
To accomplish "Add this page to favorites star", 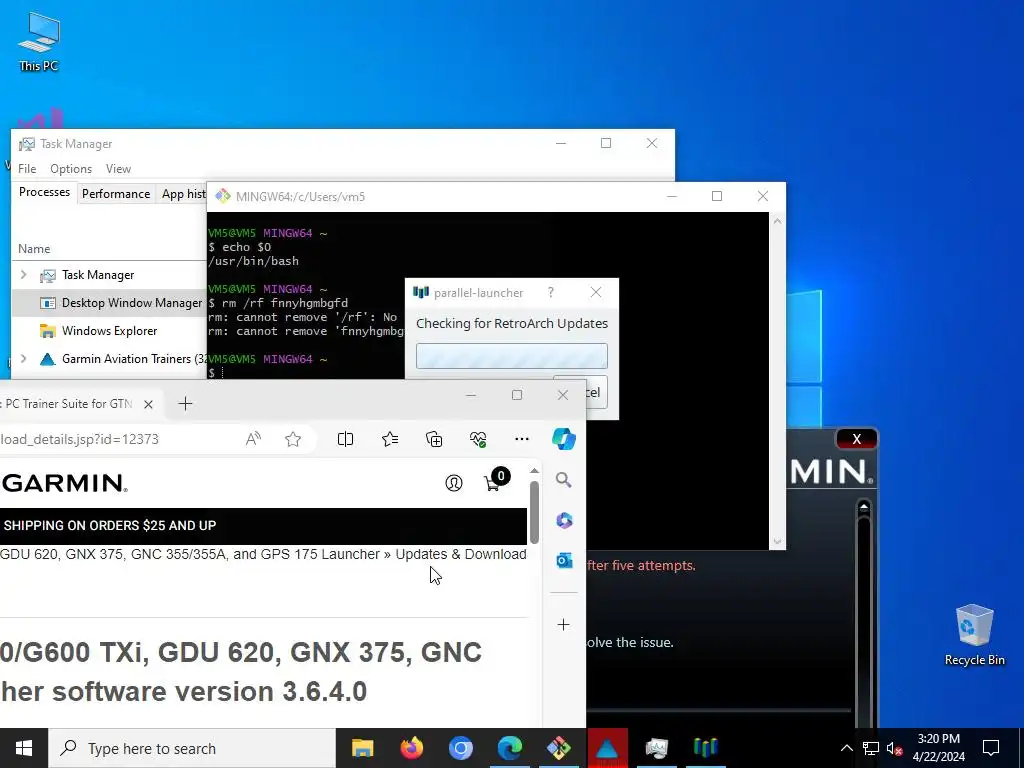I will [293, 440].
